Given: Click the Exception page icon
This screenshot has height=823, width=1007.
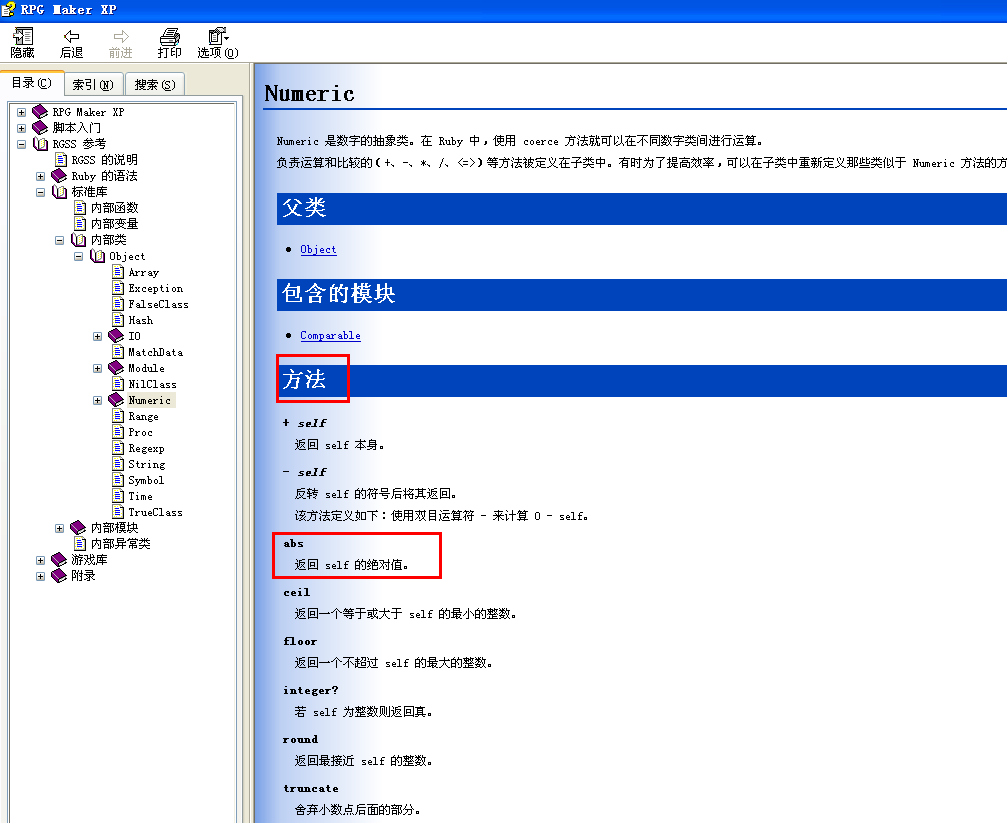Looking at the screenshot, I should [118, 288].
